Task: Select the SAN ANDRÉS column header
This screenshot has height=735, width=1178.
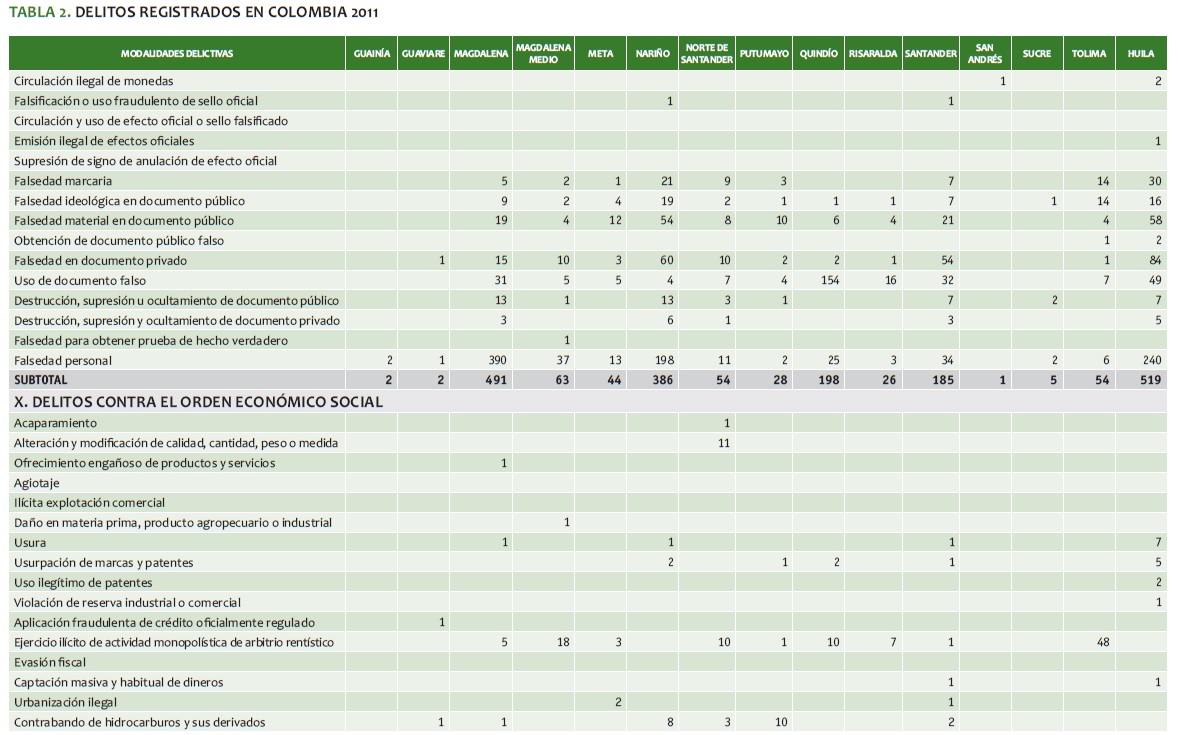Action: click(984, 53)
